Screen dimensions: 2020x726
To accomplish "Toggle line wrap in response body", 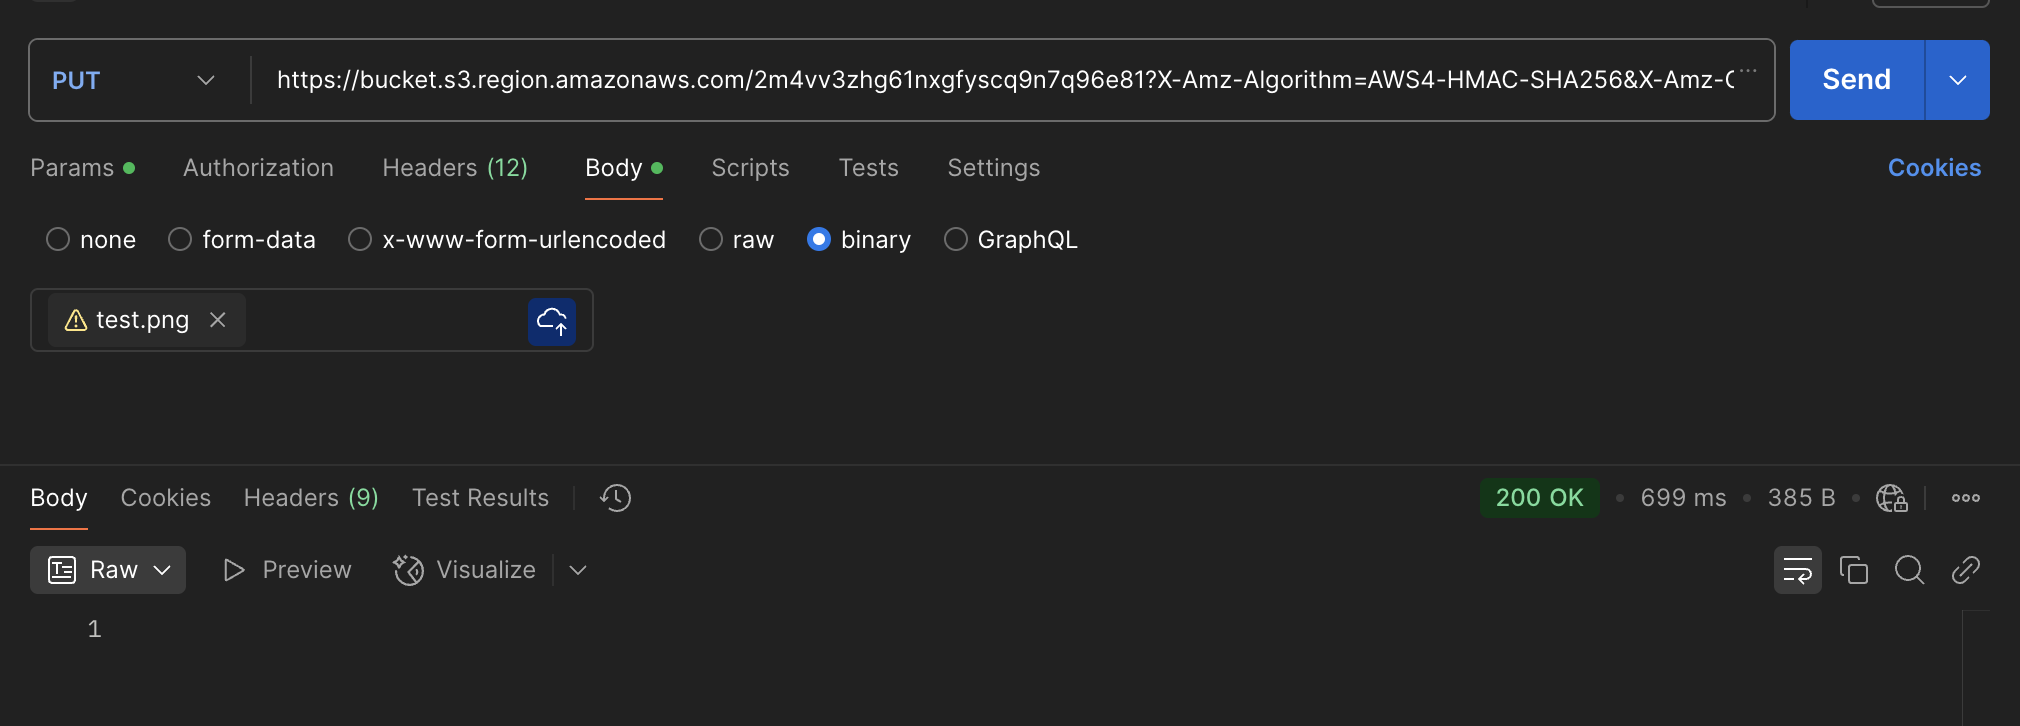I will (x=1797, y=570).
